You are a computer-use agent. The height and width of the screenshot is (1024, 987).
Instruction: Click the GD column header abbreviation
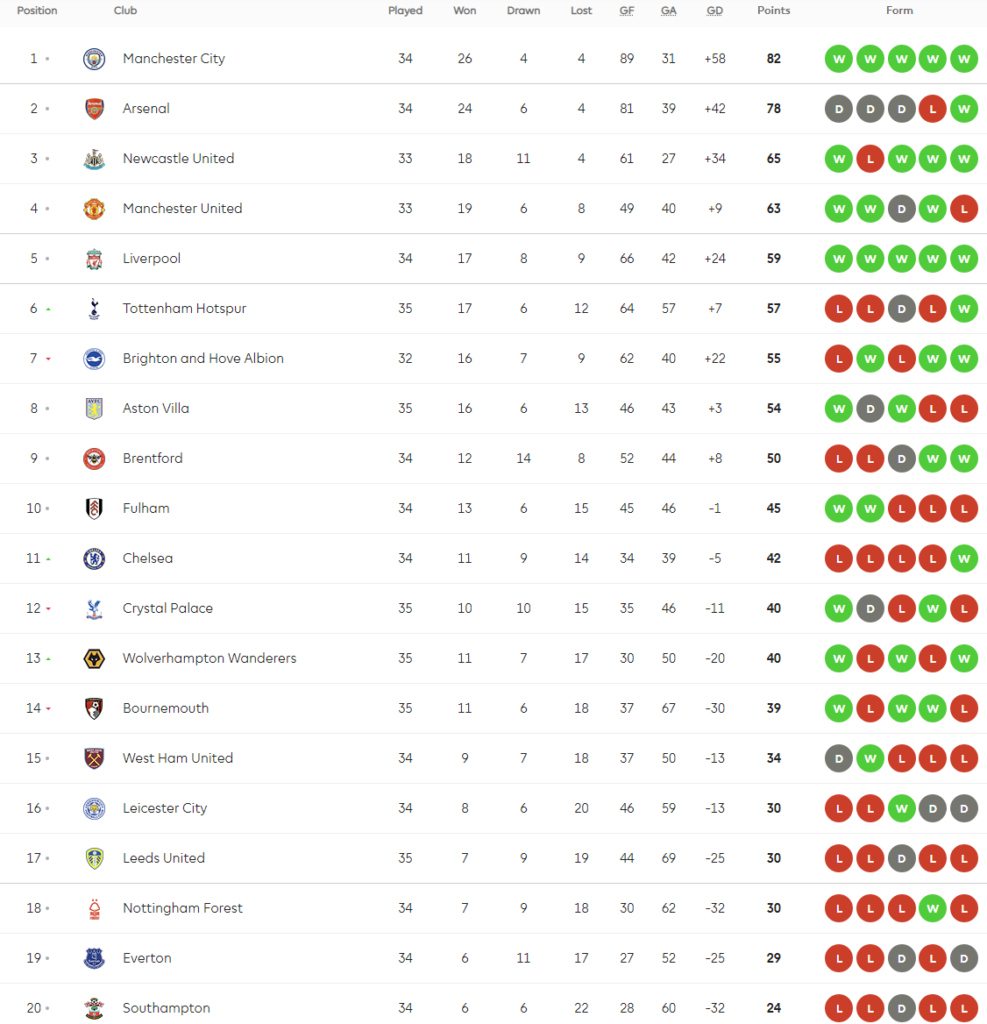point(715,10)
